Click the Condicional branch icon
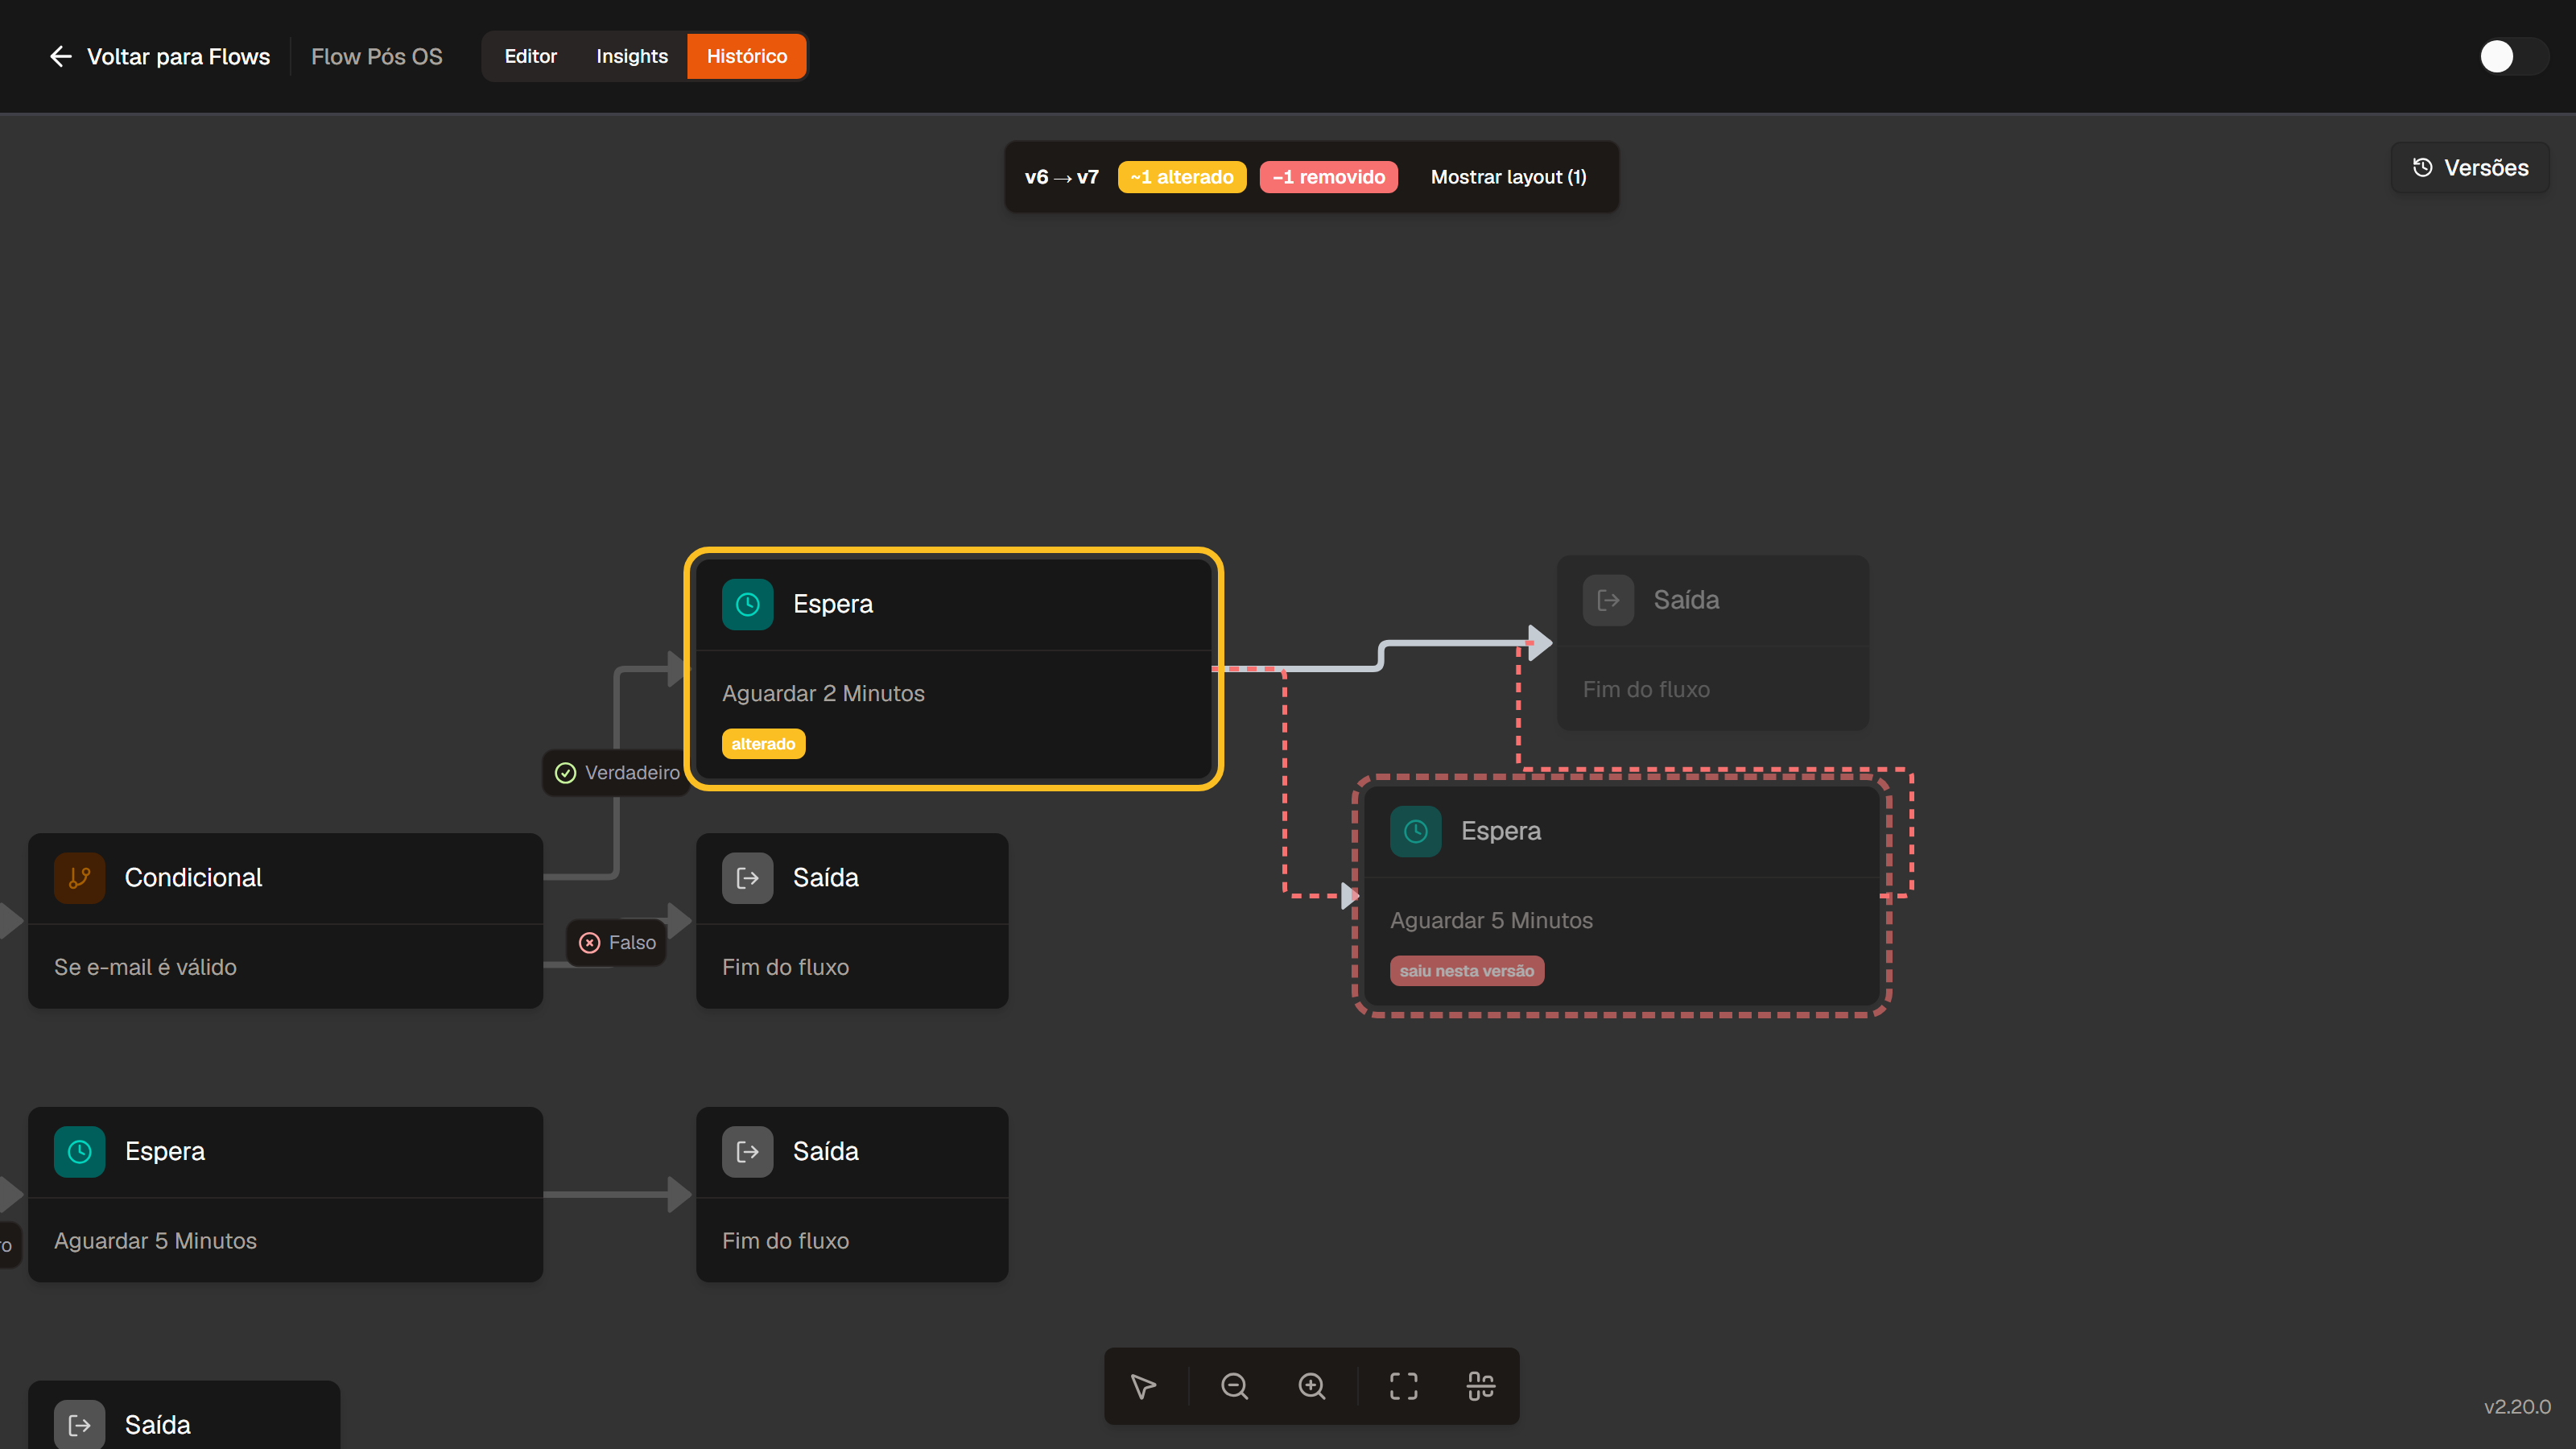Screen dimensions: 2576x1449 pyautogui.click(x=79, y=878)
